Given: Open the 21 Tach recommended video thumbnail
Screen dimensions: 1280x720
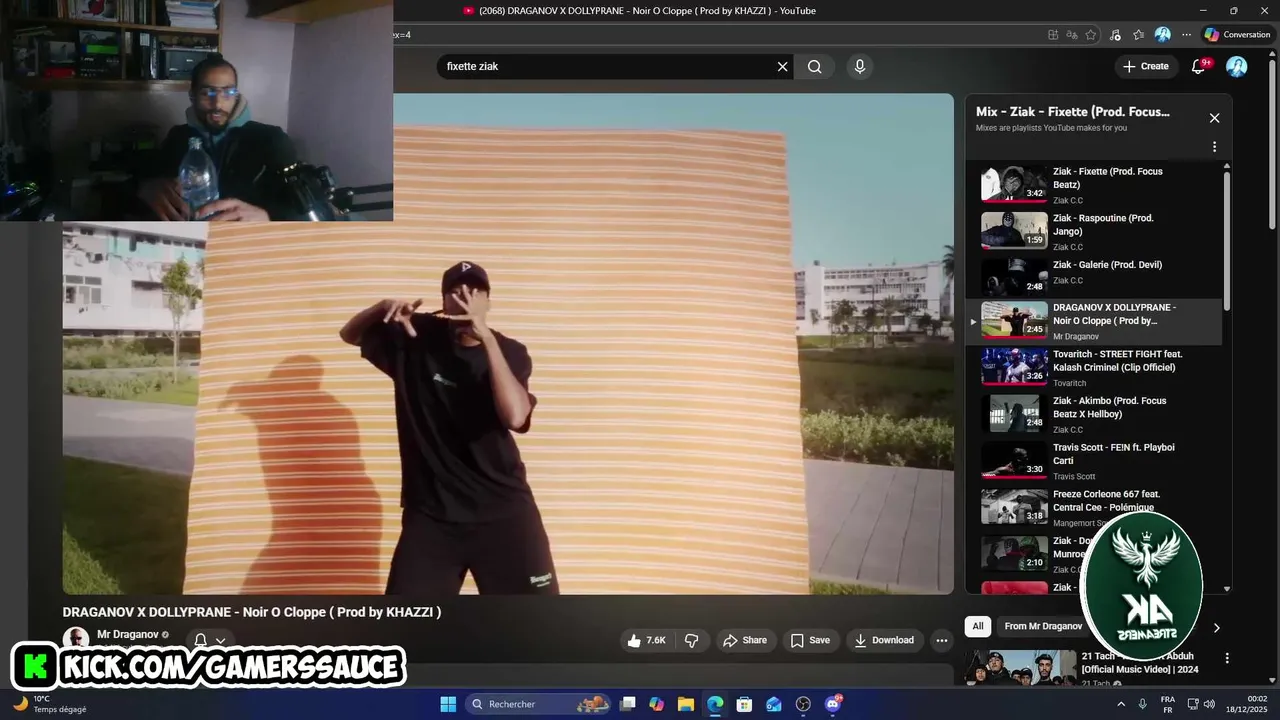Looking at the screenshot, I should click(x=1020, y=668).
